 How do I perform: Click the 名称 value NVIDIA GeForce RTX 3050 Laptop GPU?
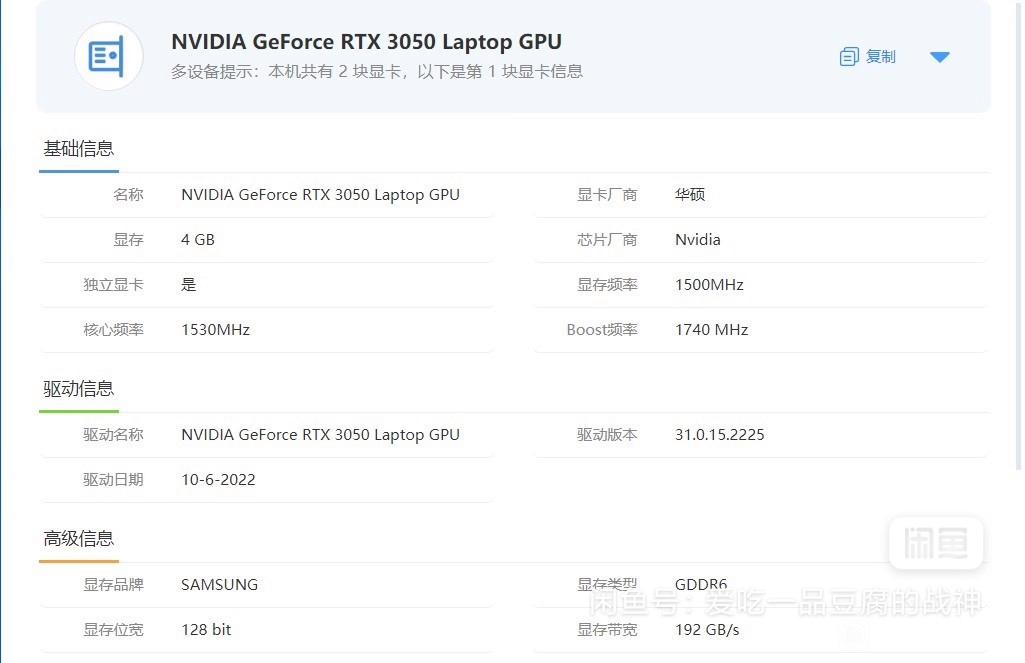point(320,195)
